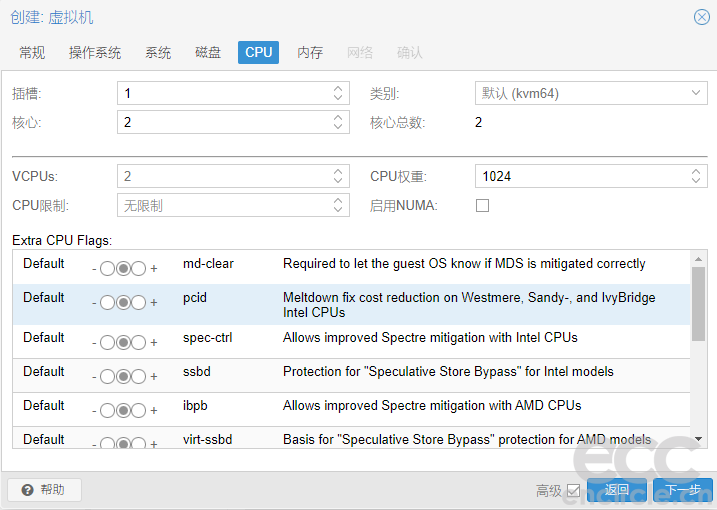Increase the 插槽 socket count spinner
The image size is (717, 510).
coord(338,89)
